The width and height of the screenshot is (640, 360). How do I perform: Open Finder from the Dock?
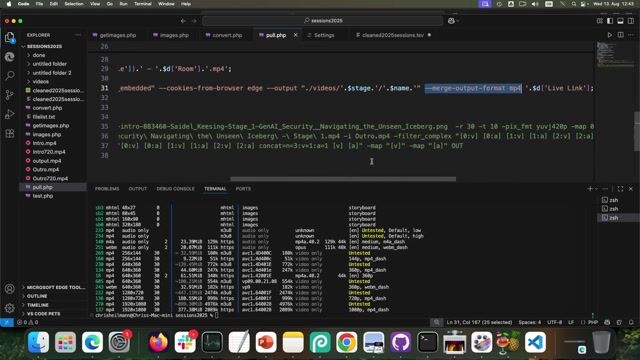point(38,342)
